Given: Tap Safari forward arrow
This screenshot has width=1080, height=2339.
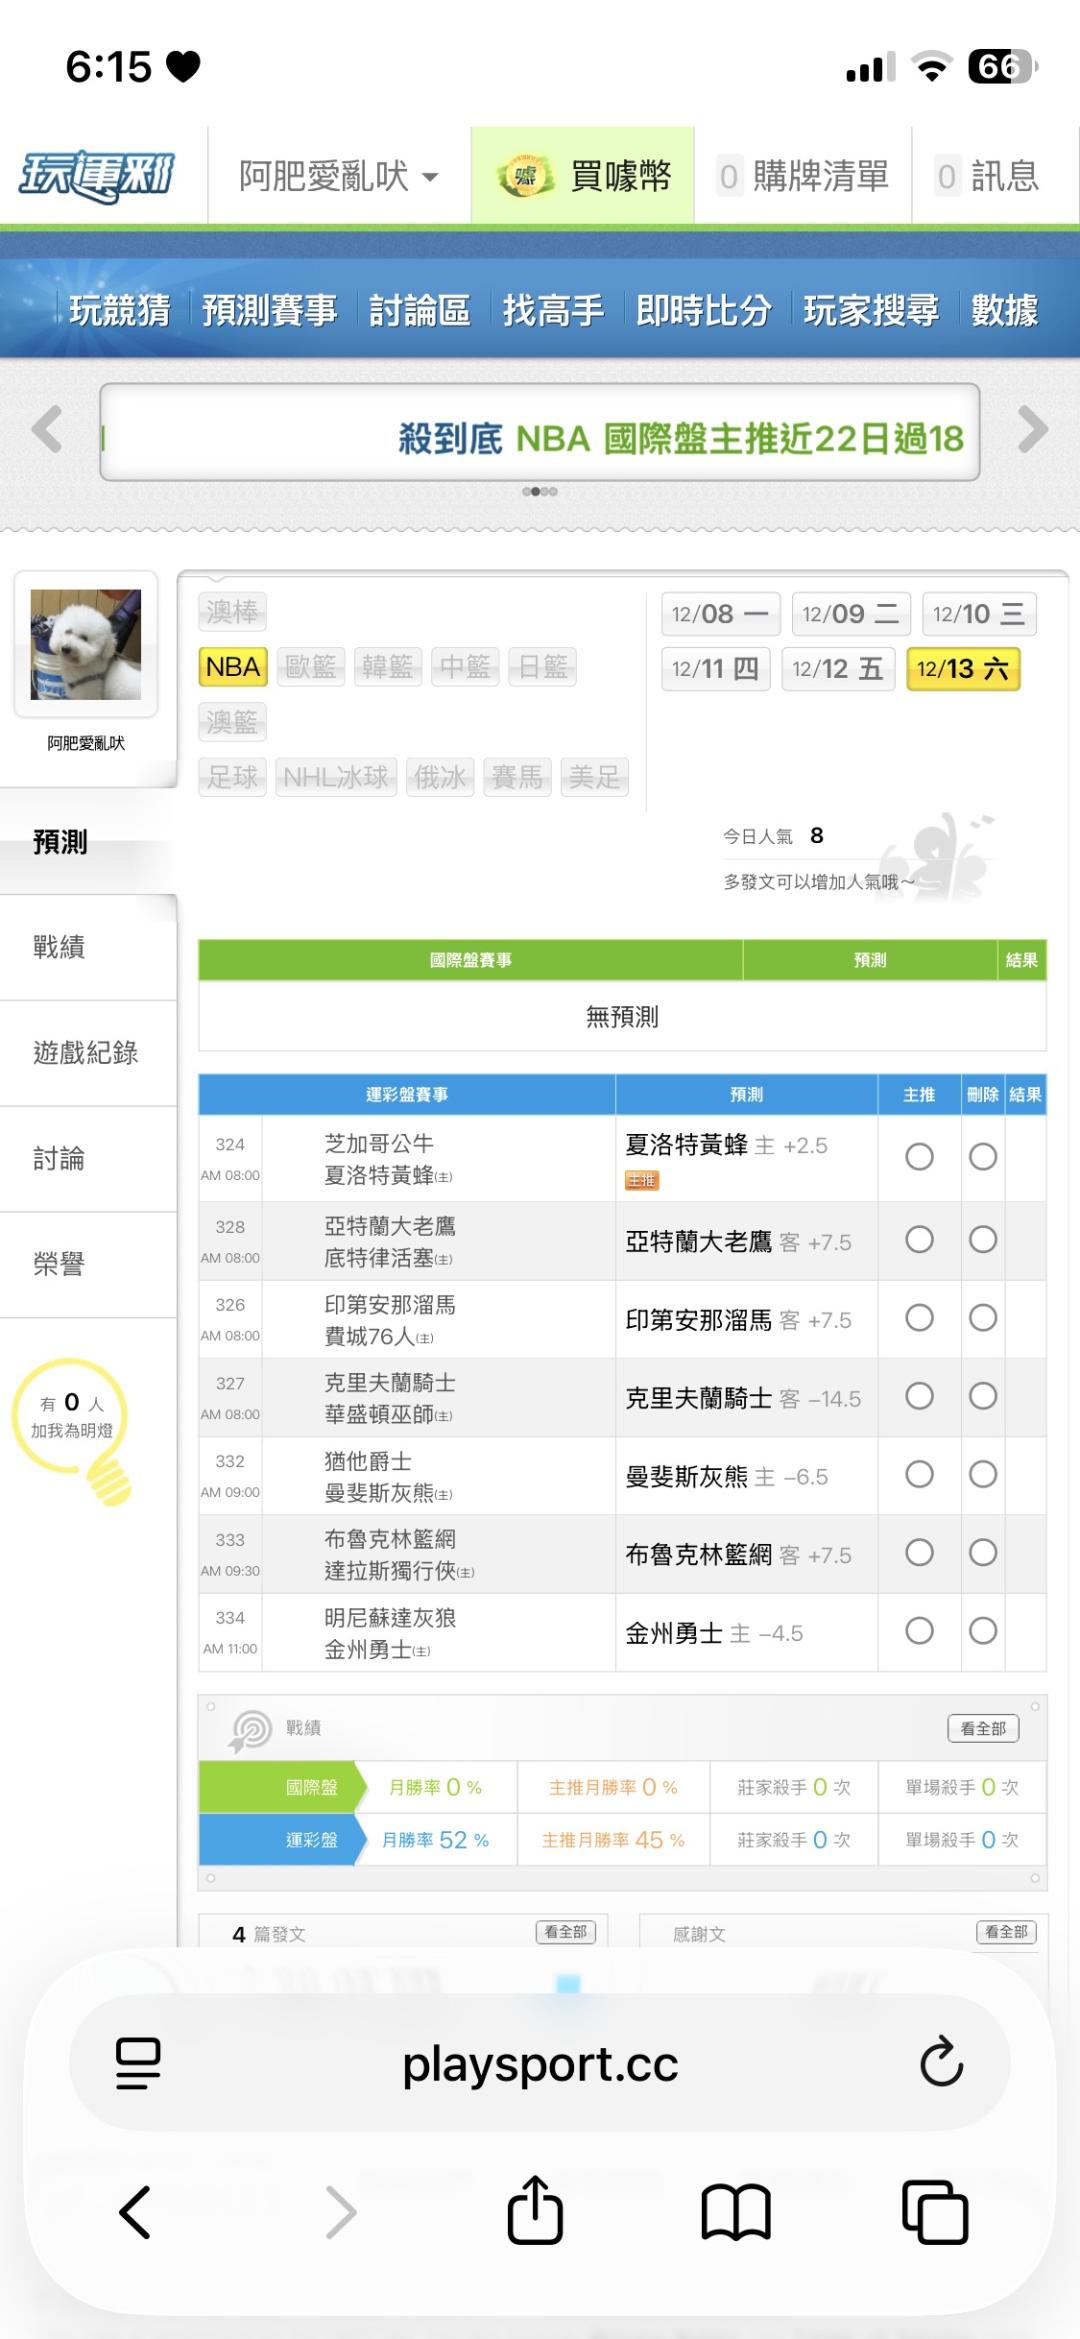Looking at the screenshot, I should point(341,2212).
